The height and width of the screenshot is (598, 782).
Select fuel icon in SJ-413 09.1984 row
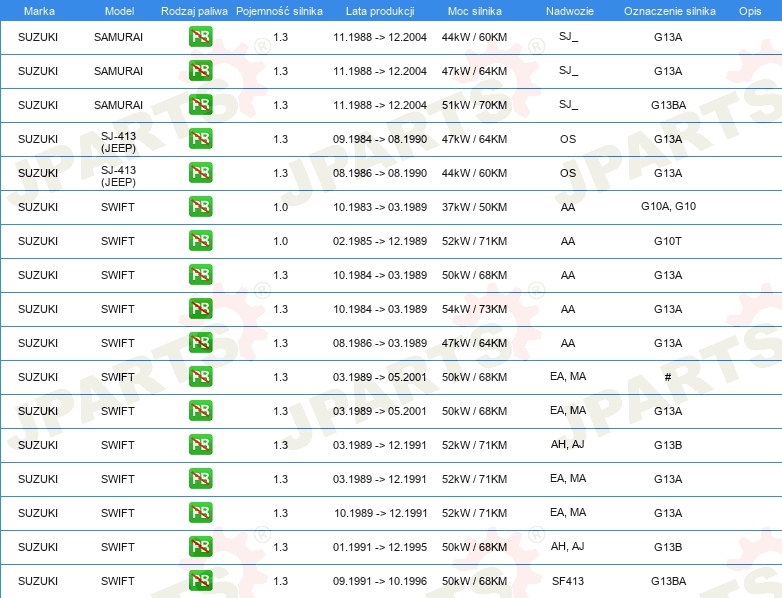tap(200, 139)
